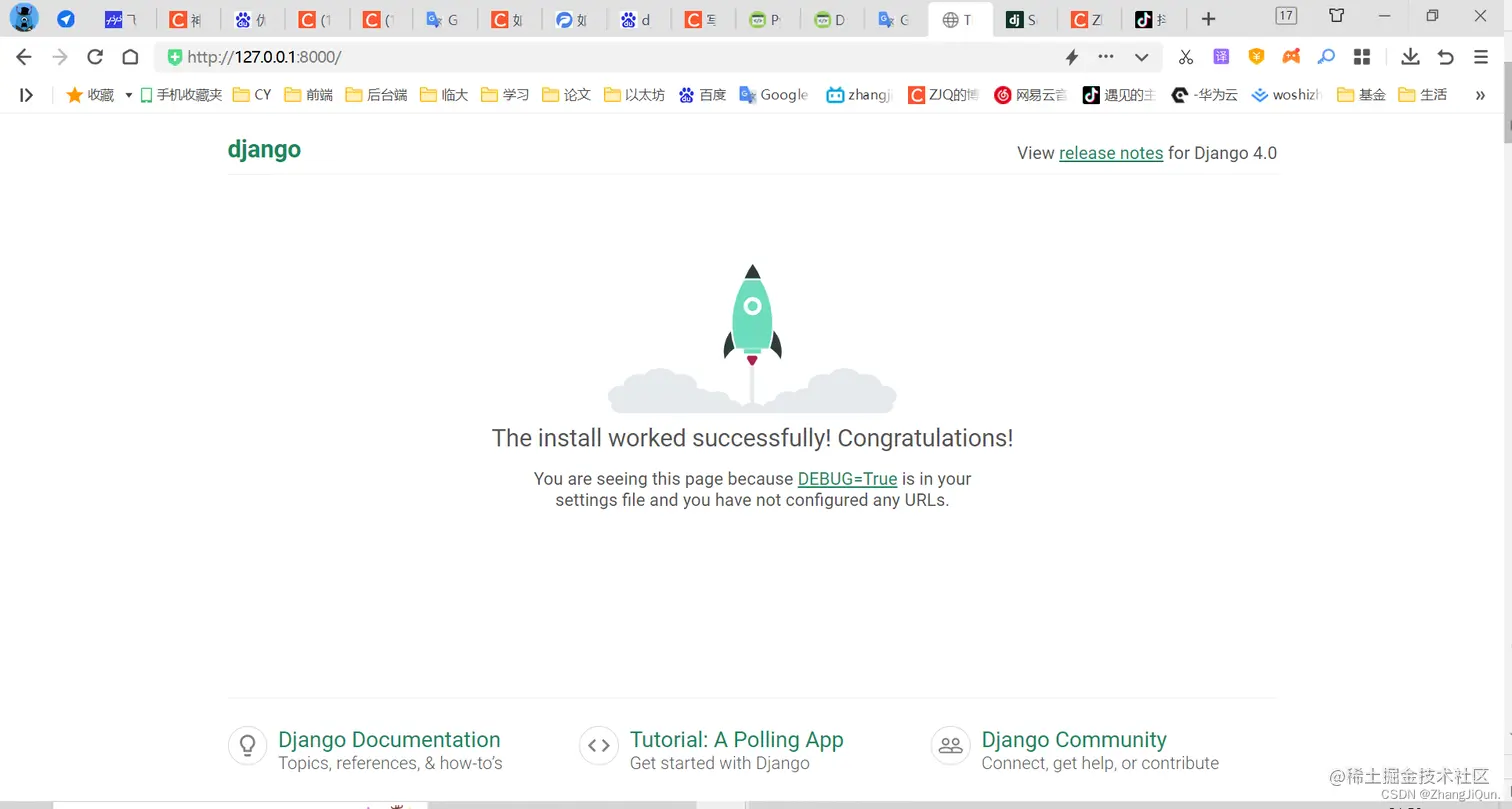Viewport: 1512px width, 809px height.
Task: Open the 网易云音 bookmark
Action: (1030, 95)
